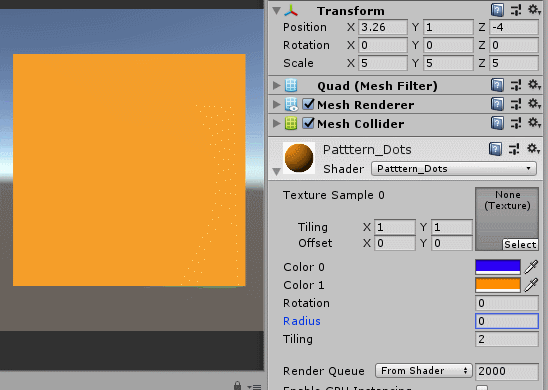Open Mesh Collider help icon
Screen dimensions: 548x390
497,123
